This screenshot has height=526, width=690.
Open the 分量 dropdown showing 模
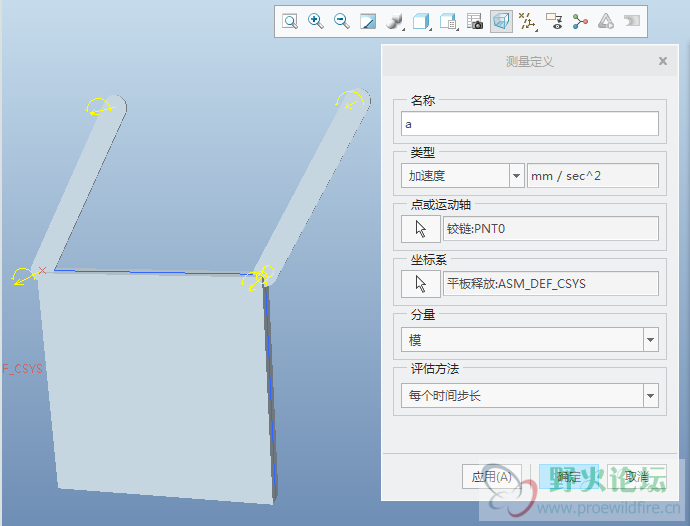[x=529, y=339]
